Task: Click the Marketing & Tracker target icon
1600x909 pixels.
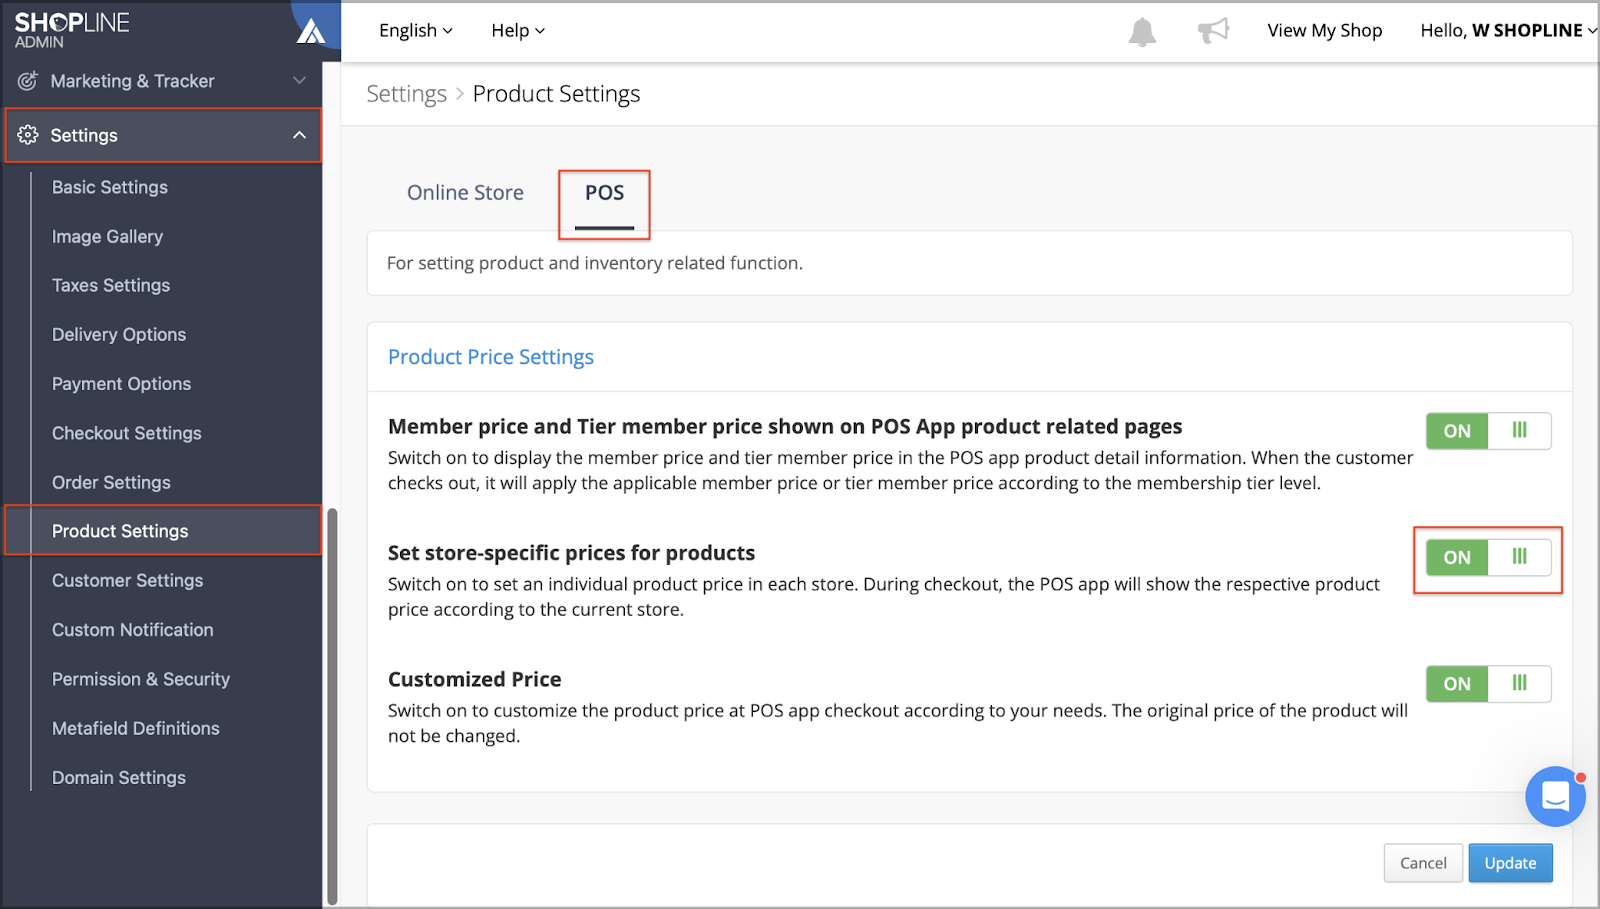Action: coord(28,81)
